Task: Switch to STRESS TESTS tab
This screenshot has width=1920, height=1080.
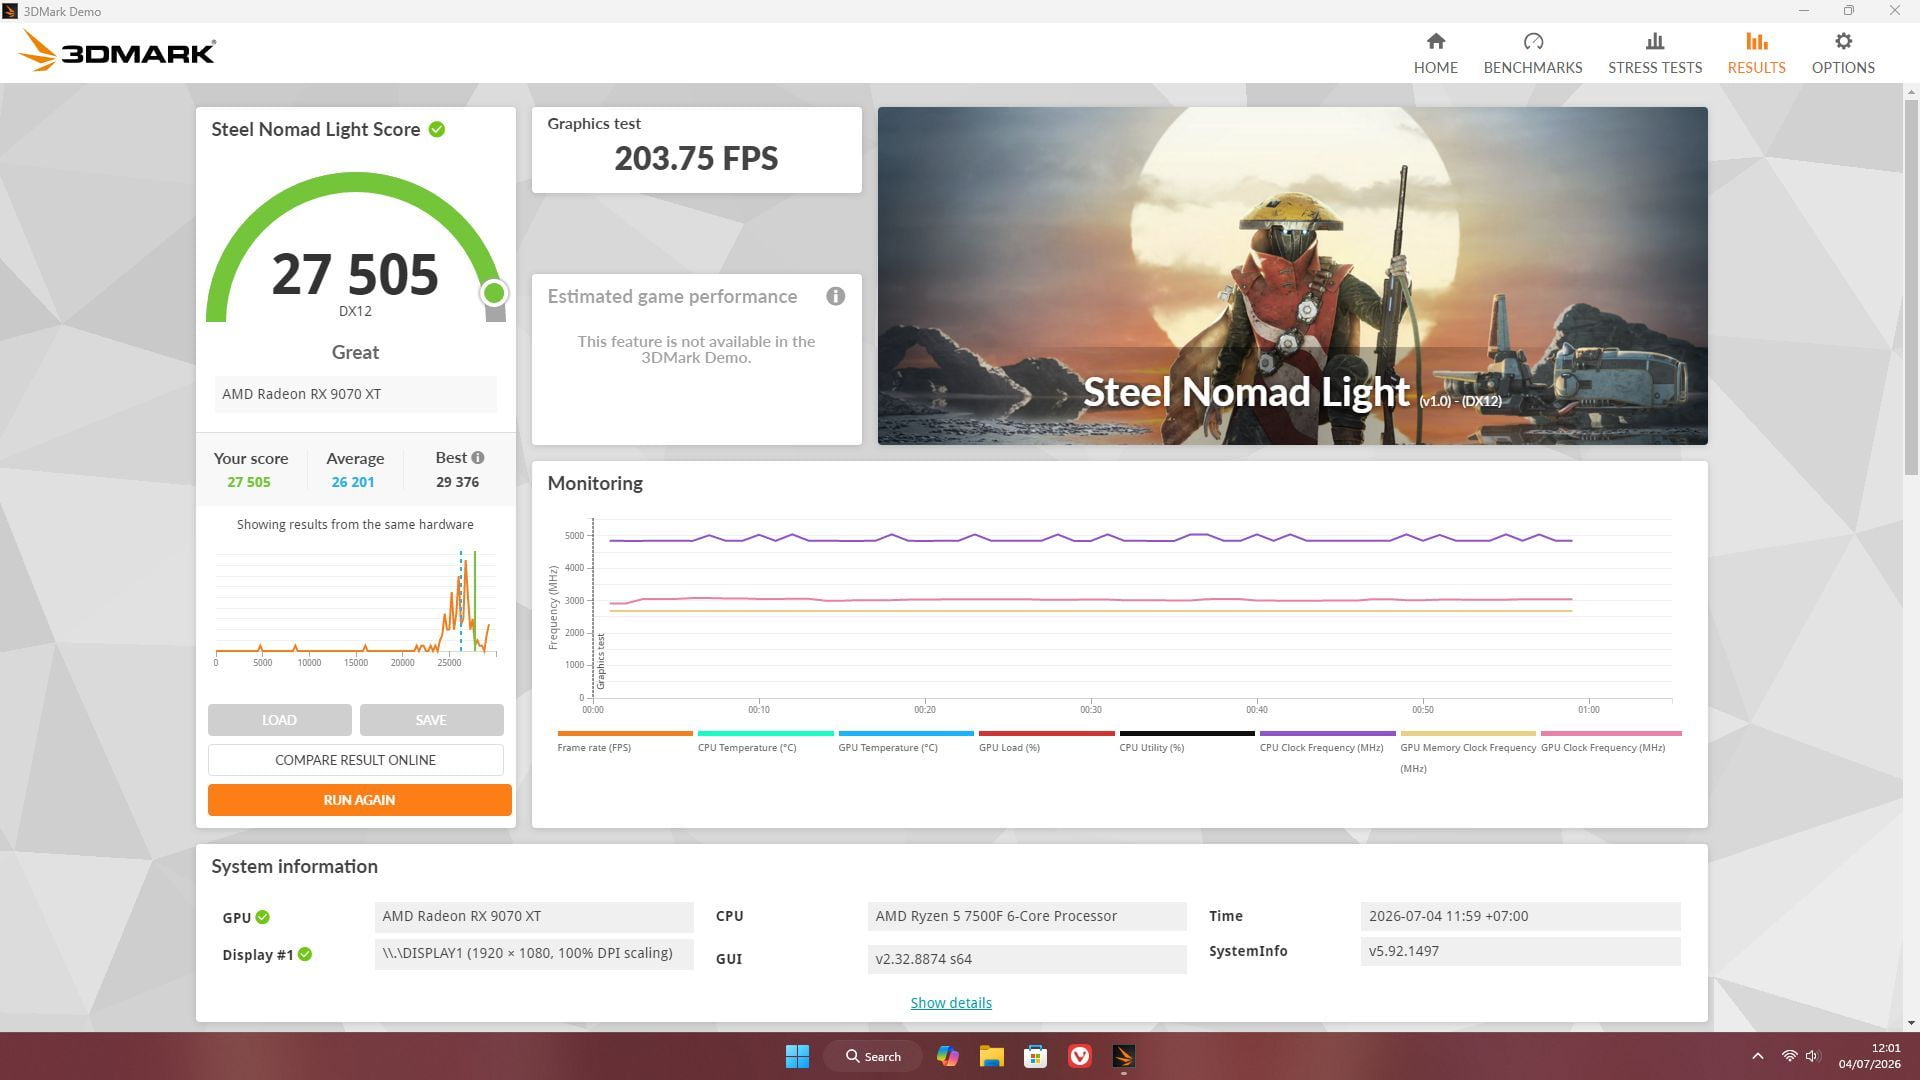Action: pyautogui.click(x=1654, y=53)
